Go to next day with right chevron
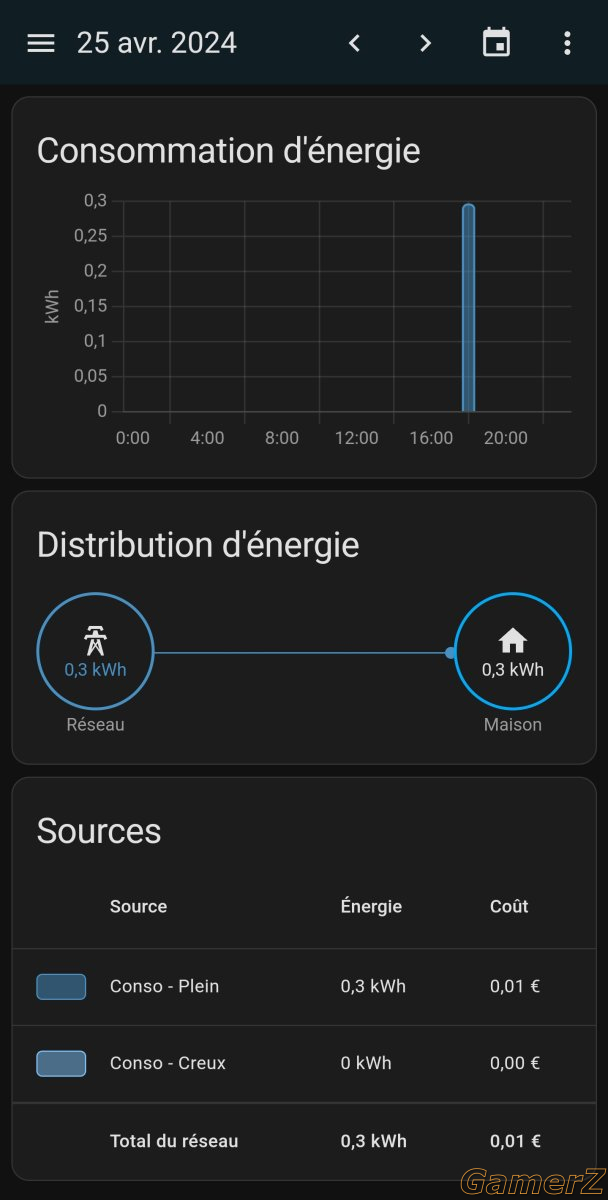 (x=425, y=43)
